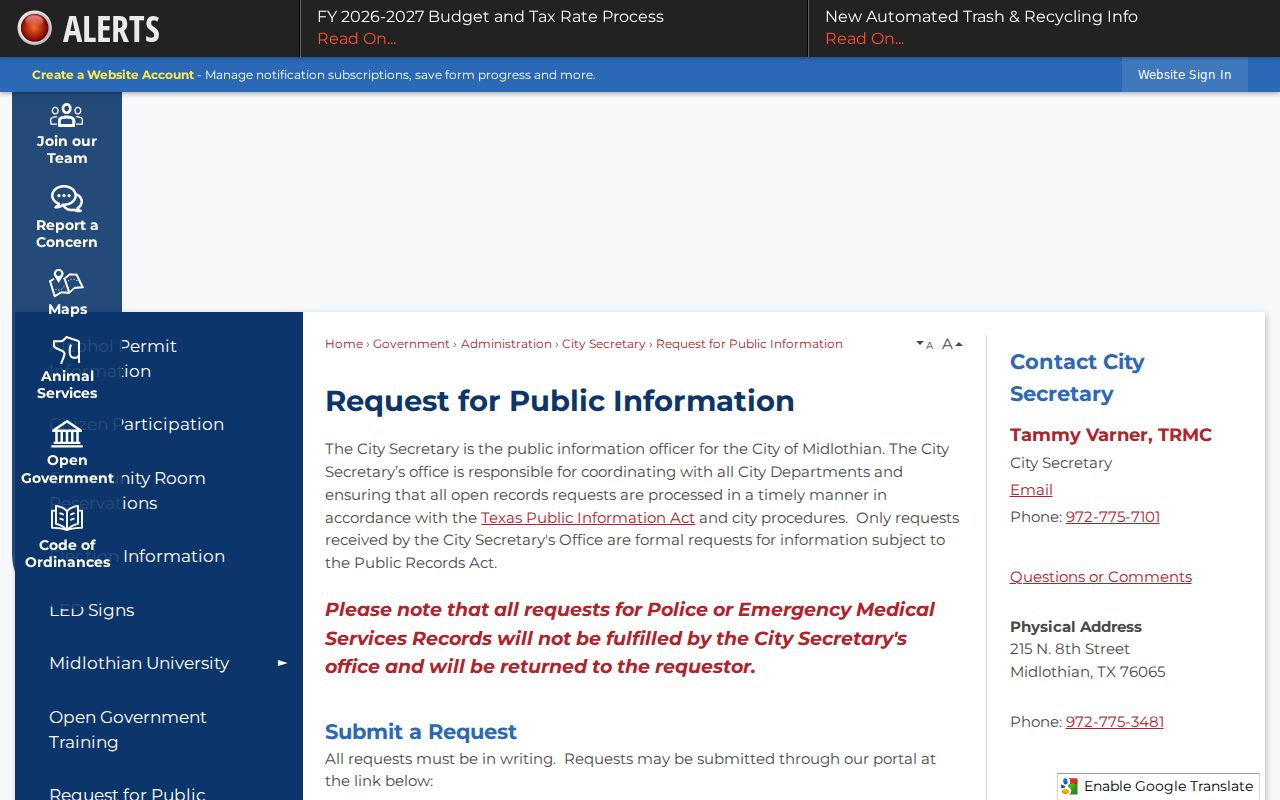The image size is (1280, 800).
Task: Increase font size with the large A
Action: 952,344
